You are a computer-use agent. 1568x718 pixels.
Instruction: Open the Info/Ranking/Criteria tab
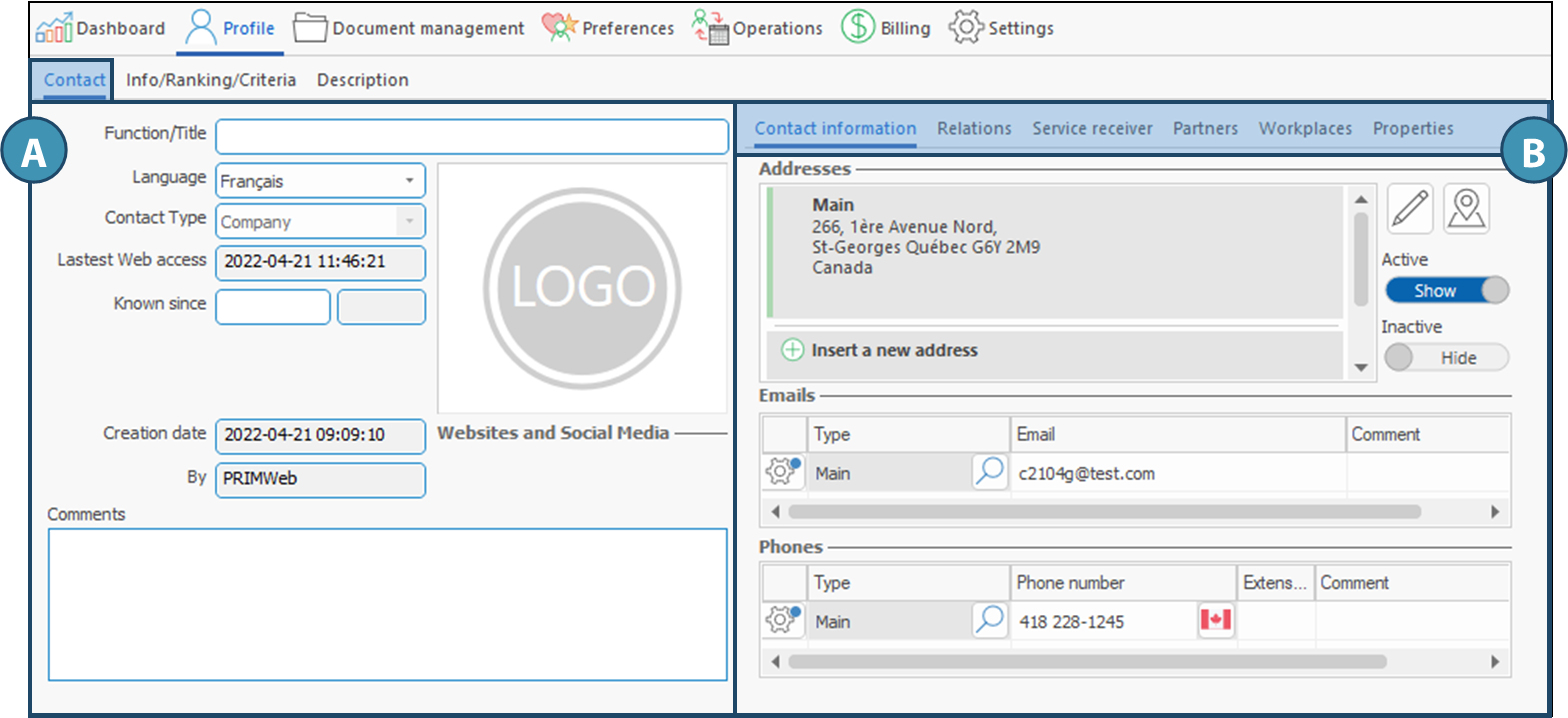coord(211,80)
